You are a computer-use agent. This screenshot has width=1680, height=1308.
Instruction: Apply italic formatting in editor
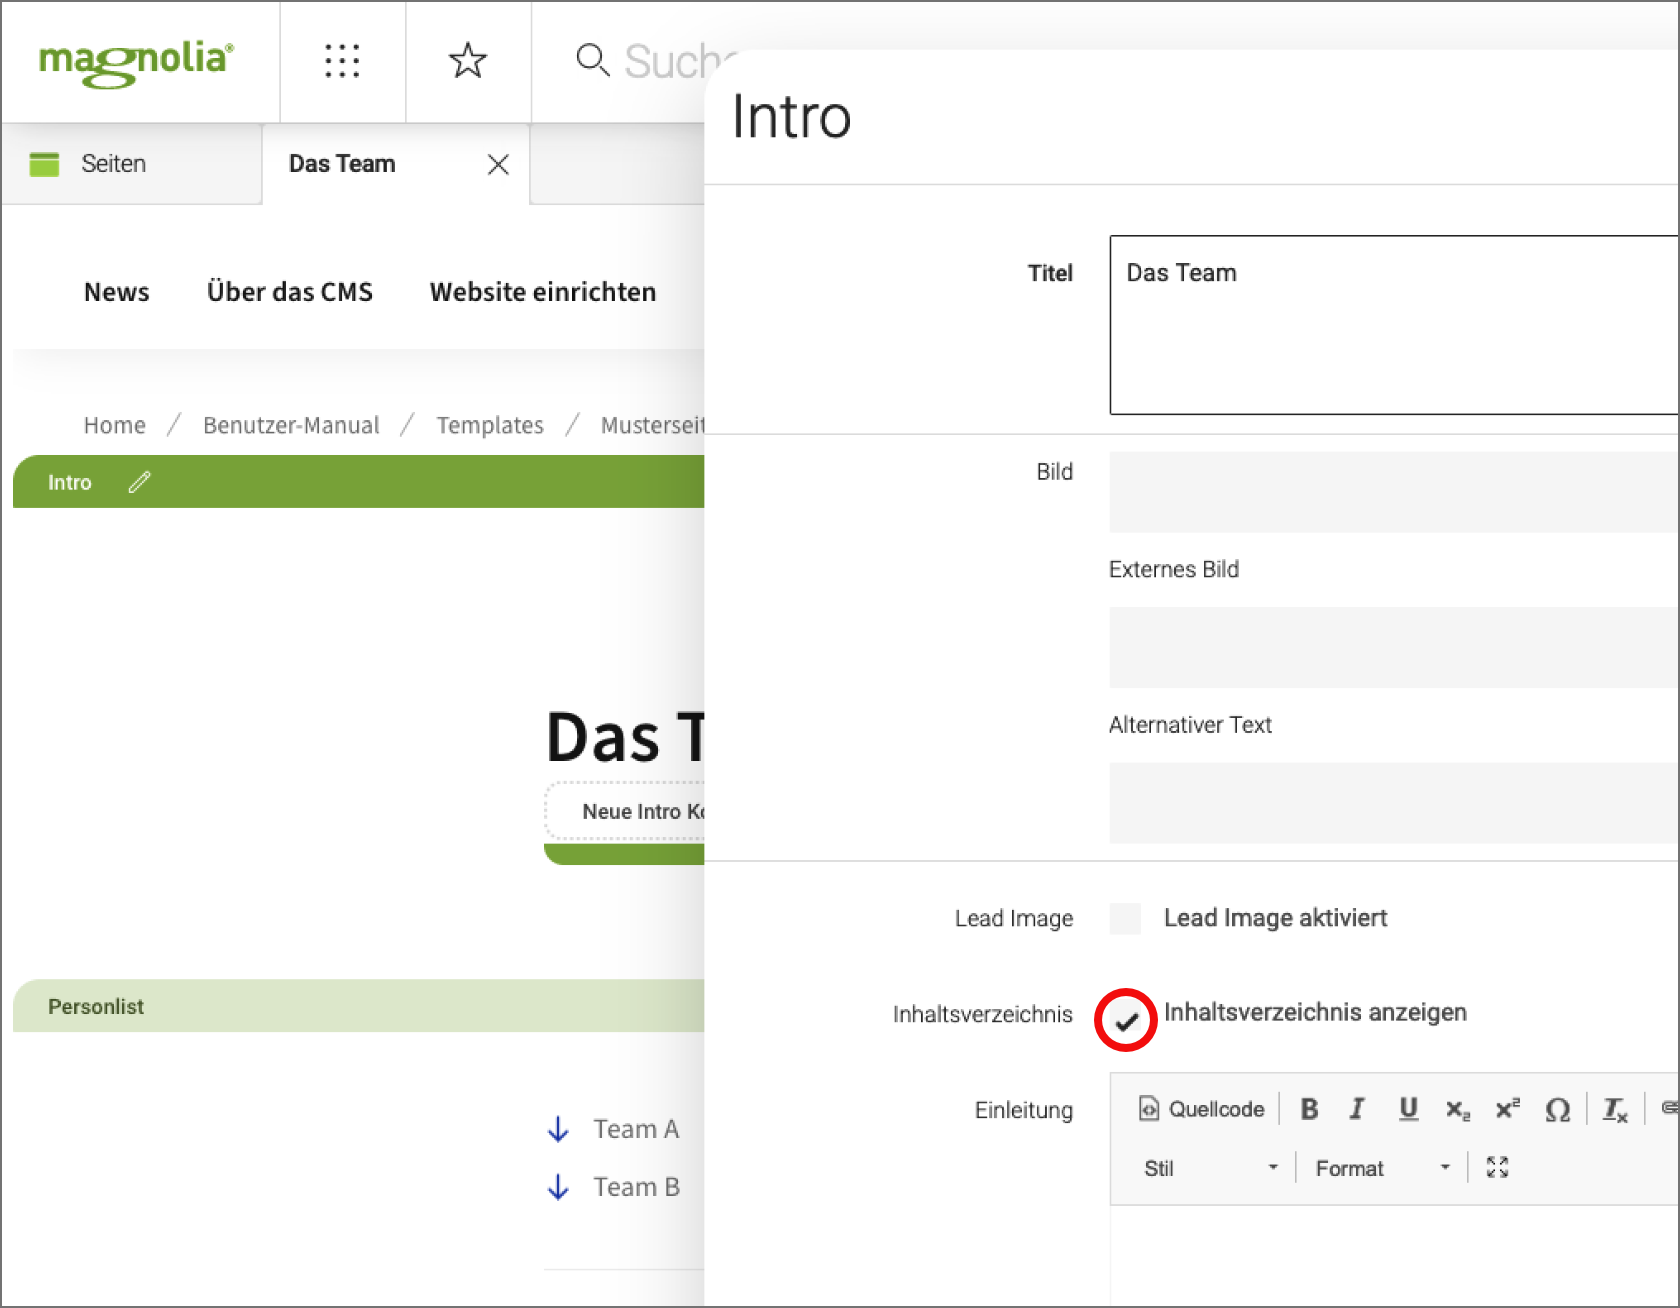1357,1109
